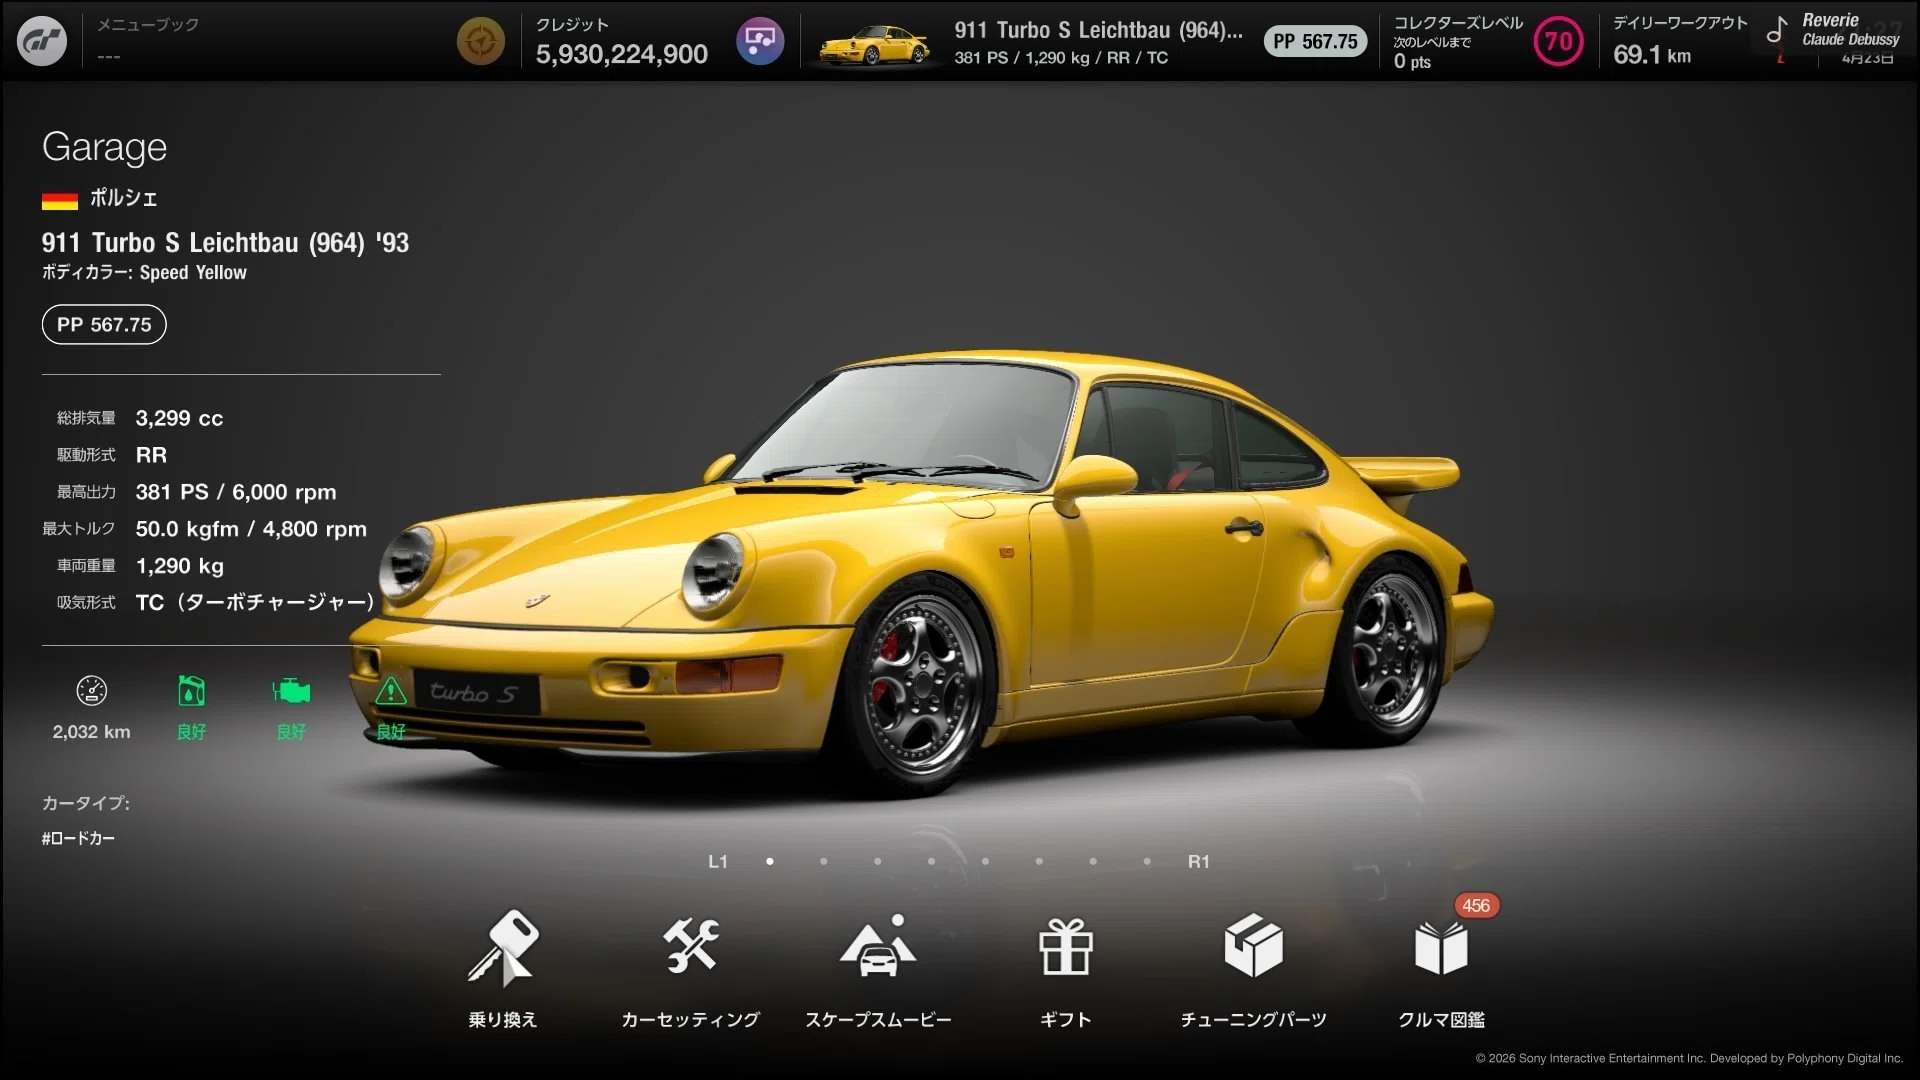1920x1080 pixels.
Task: Click the ギフト label text
Action: [1066, 1019]
